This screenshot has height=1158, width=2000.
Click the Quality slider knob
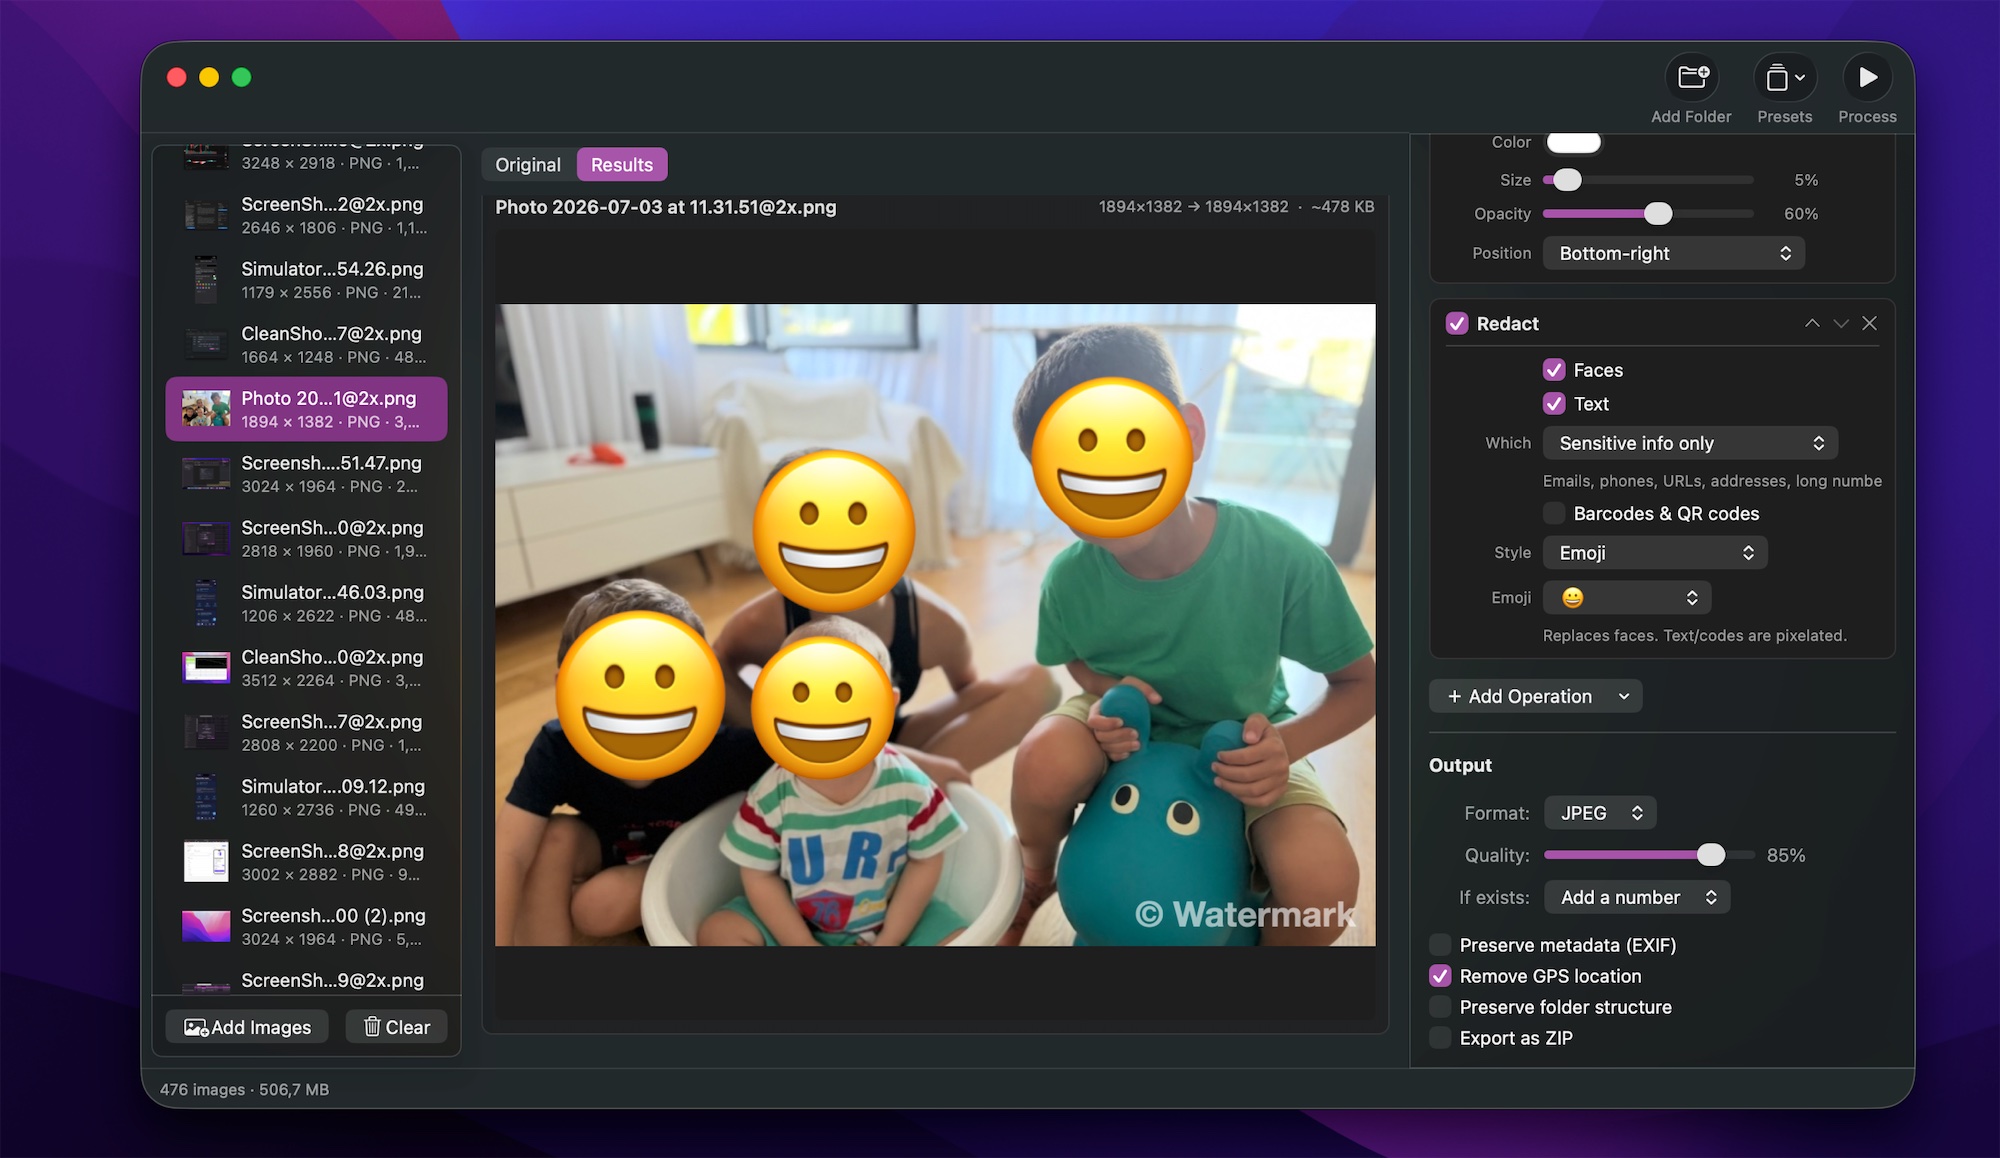click(1711, 855)
